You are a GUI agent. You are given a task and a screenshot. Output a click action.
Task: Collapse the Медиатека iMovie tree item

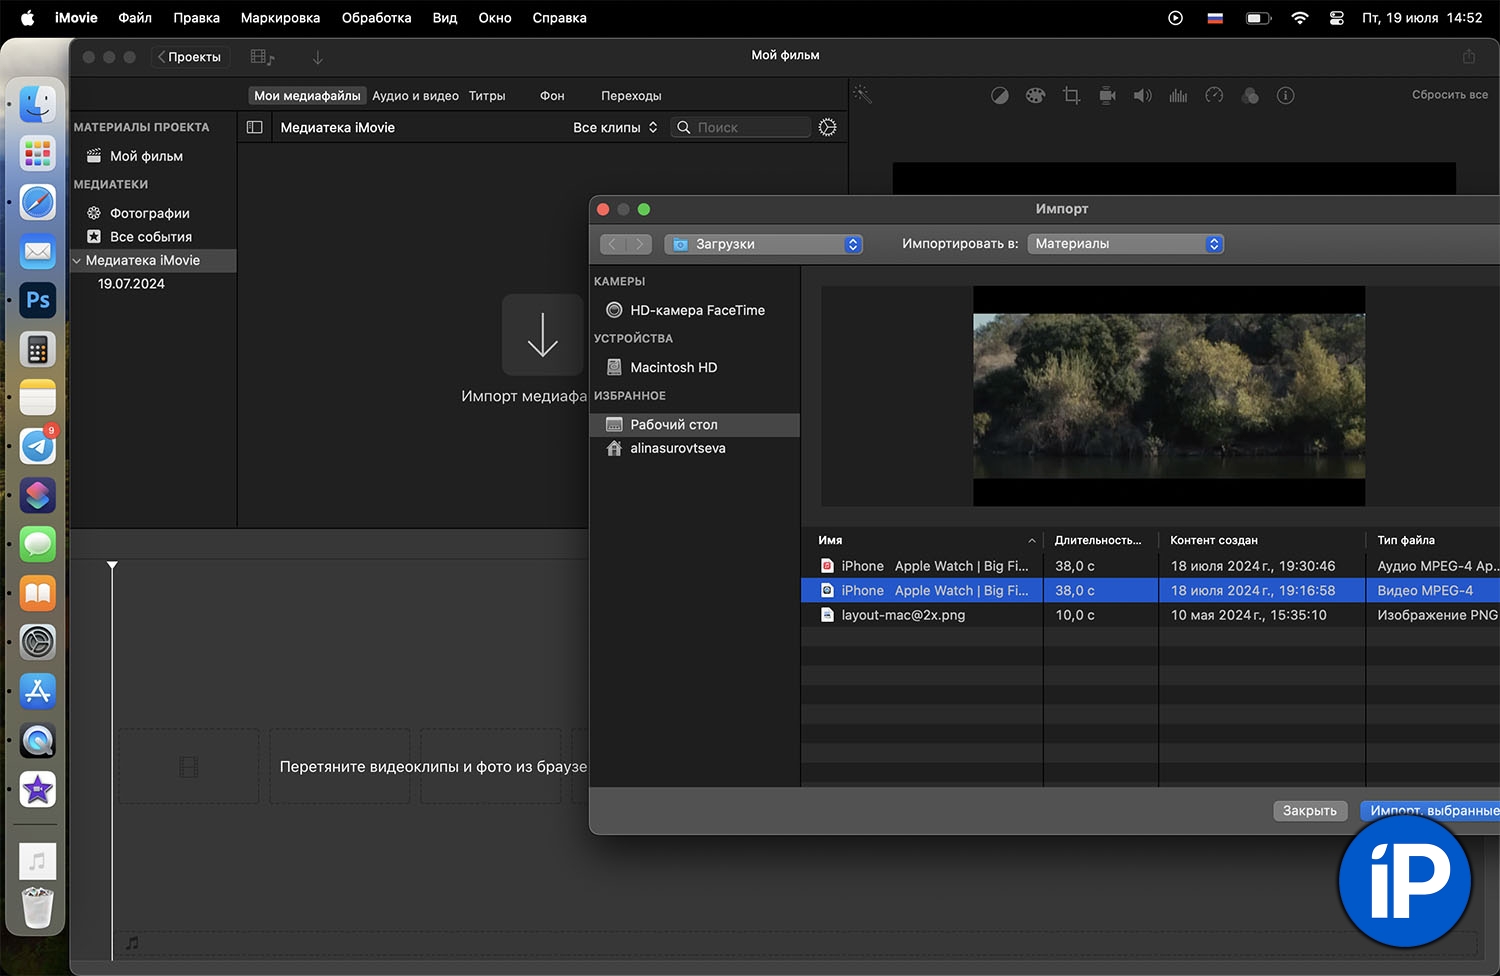pos(77,261)
